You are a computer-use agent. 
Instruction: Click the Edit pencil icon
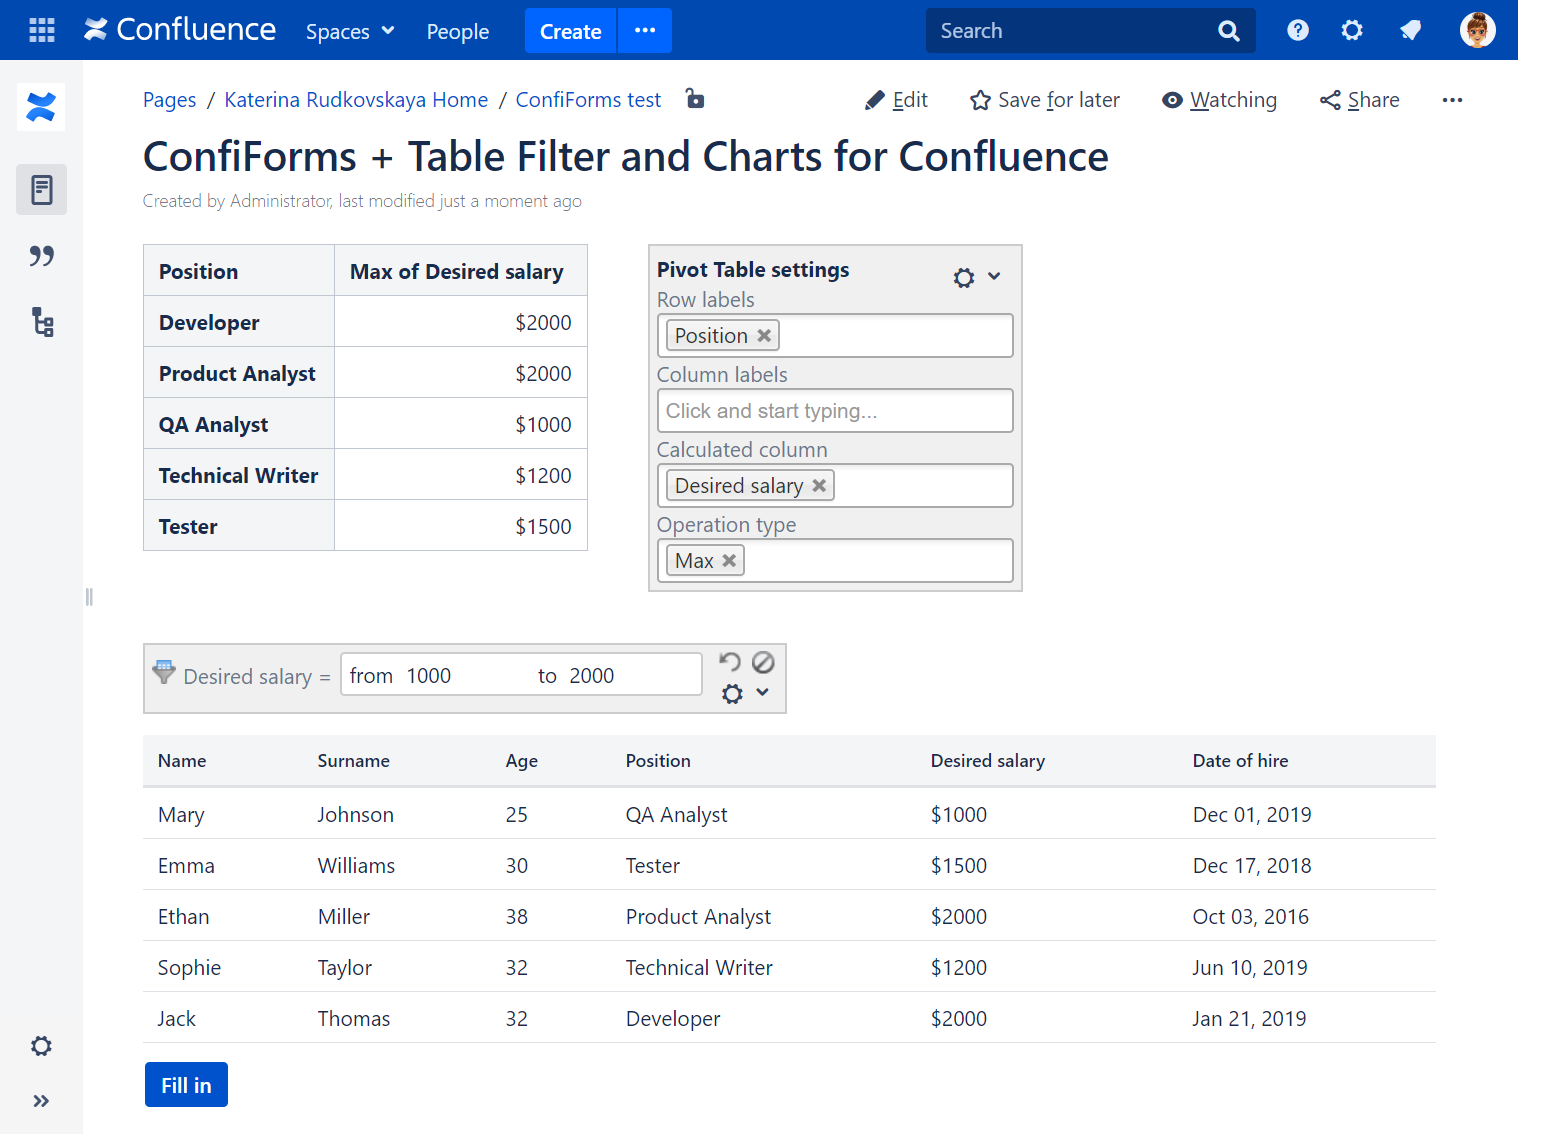pos(873,100)
